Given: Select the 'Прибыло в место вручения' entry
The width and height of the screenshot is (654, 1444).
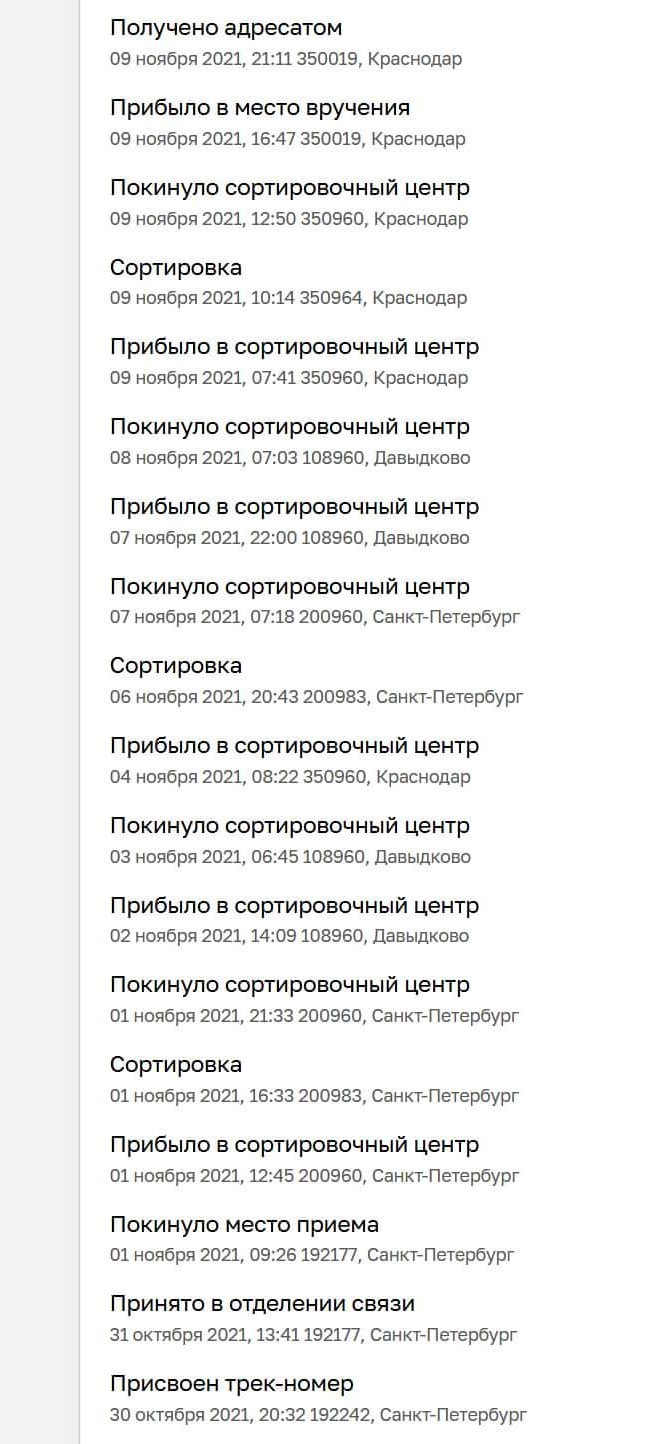Looking at the screenshot, I should point(260,108).
